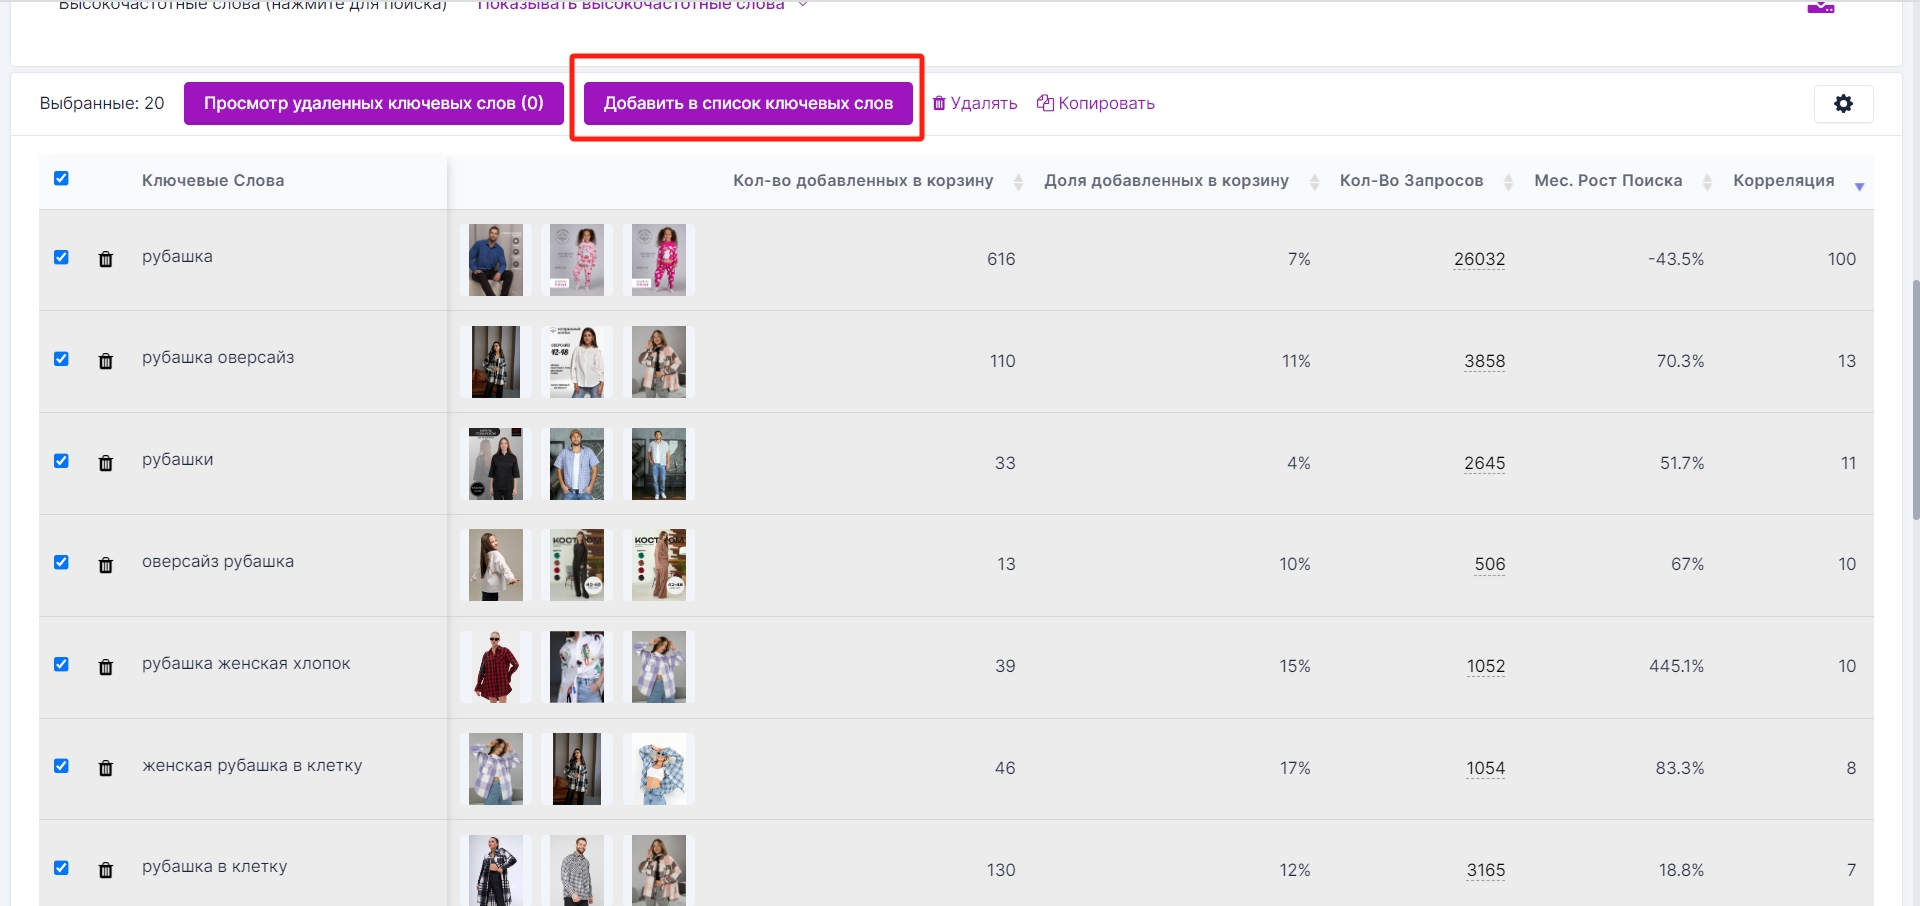Uncheck the рубашка оверсайз row checkbox
1920x906 pixels.
62,359
